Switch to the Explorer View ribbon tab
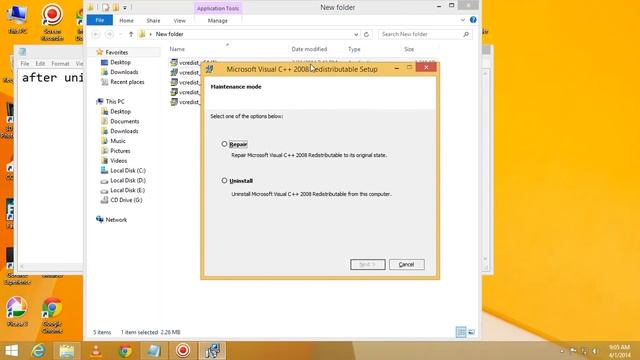The image size is (640, 360). coord(179,20)
